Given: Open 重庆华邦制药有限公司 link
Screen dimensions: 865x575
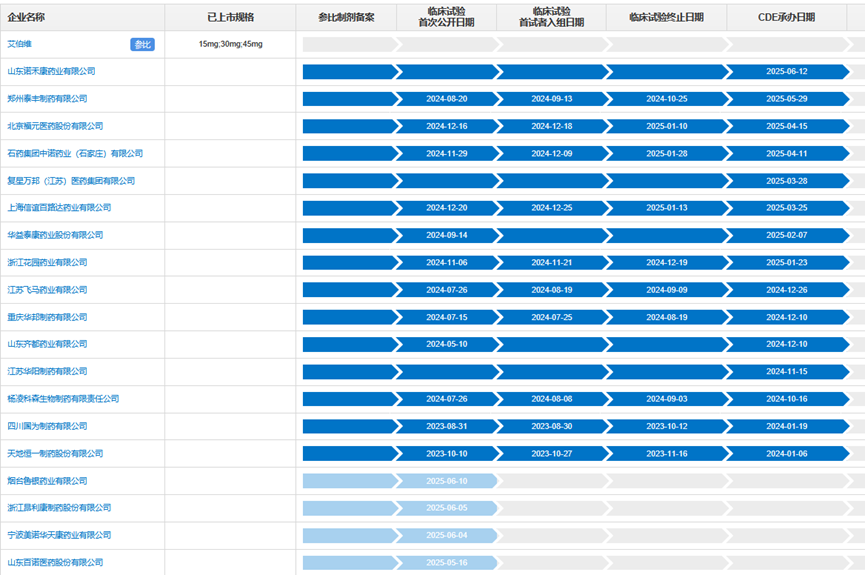Looking at the screenshot, I should pos(47,317).
